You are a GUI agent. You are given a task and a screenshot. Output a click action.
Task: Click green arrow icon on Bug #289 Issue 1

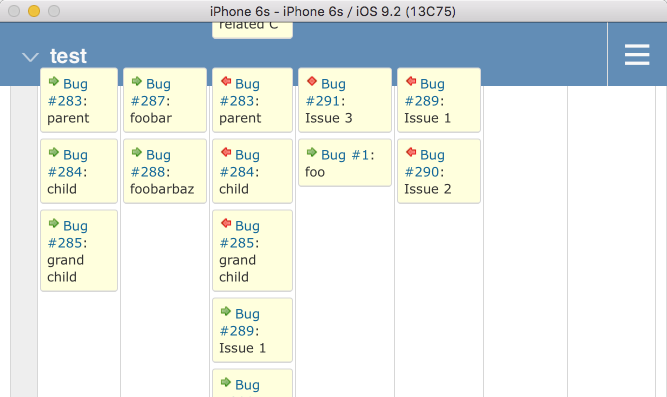226,311
